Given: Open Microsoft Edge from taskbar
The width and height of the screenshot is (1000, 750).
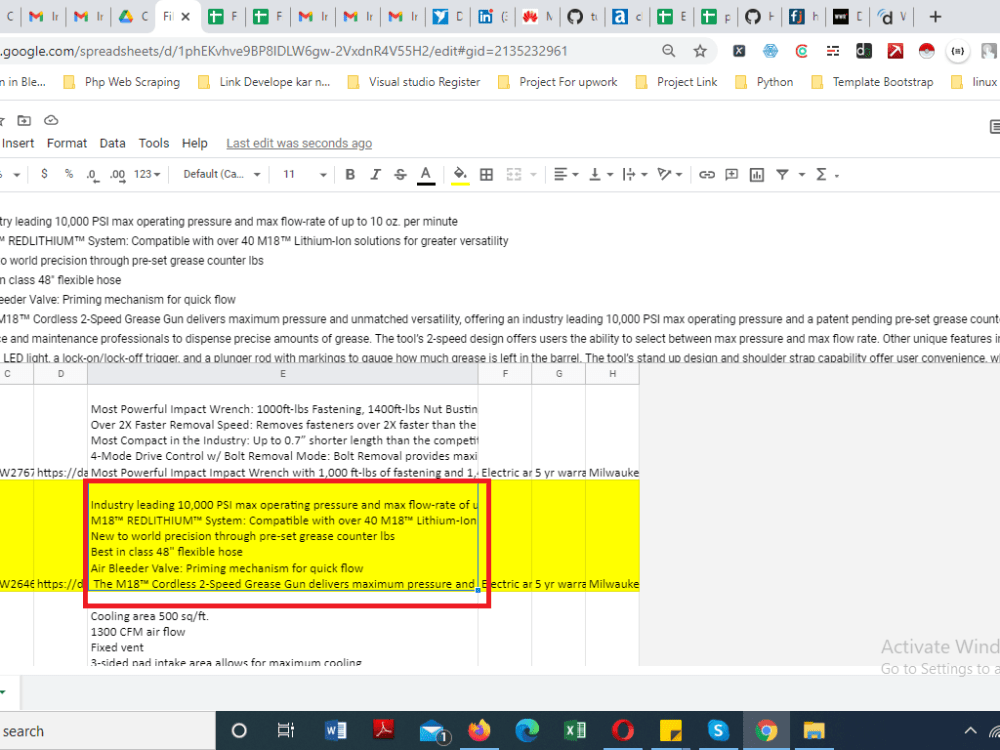Looking at the screenshot, I should pos(527,730).
